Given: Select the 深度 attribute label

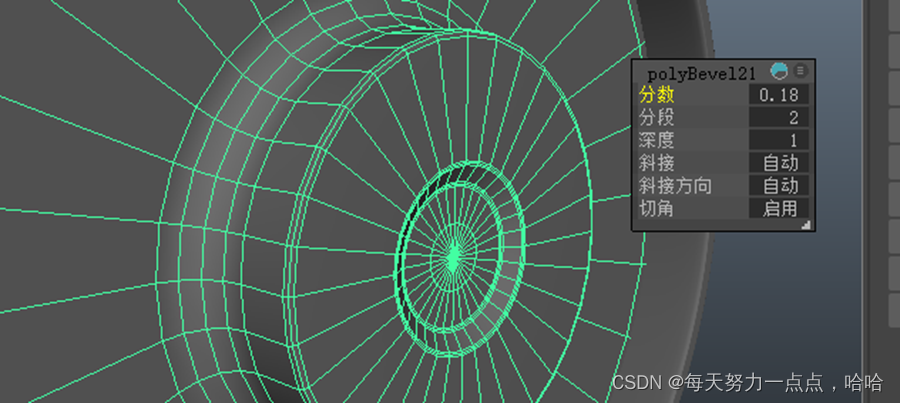Looking at the screenshot, I should [x=657, y=140].
